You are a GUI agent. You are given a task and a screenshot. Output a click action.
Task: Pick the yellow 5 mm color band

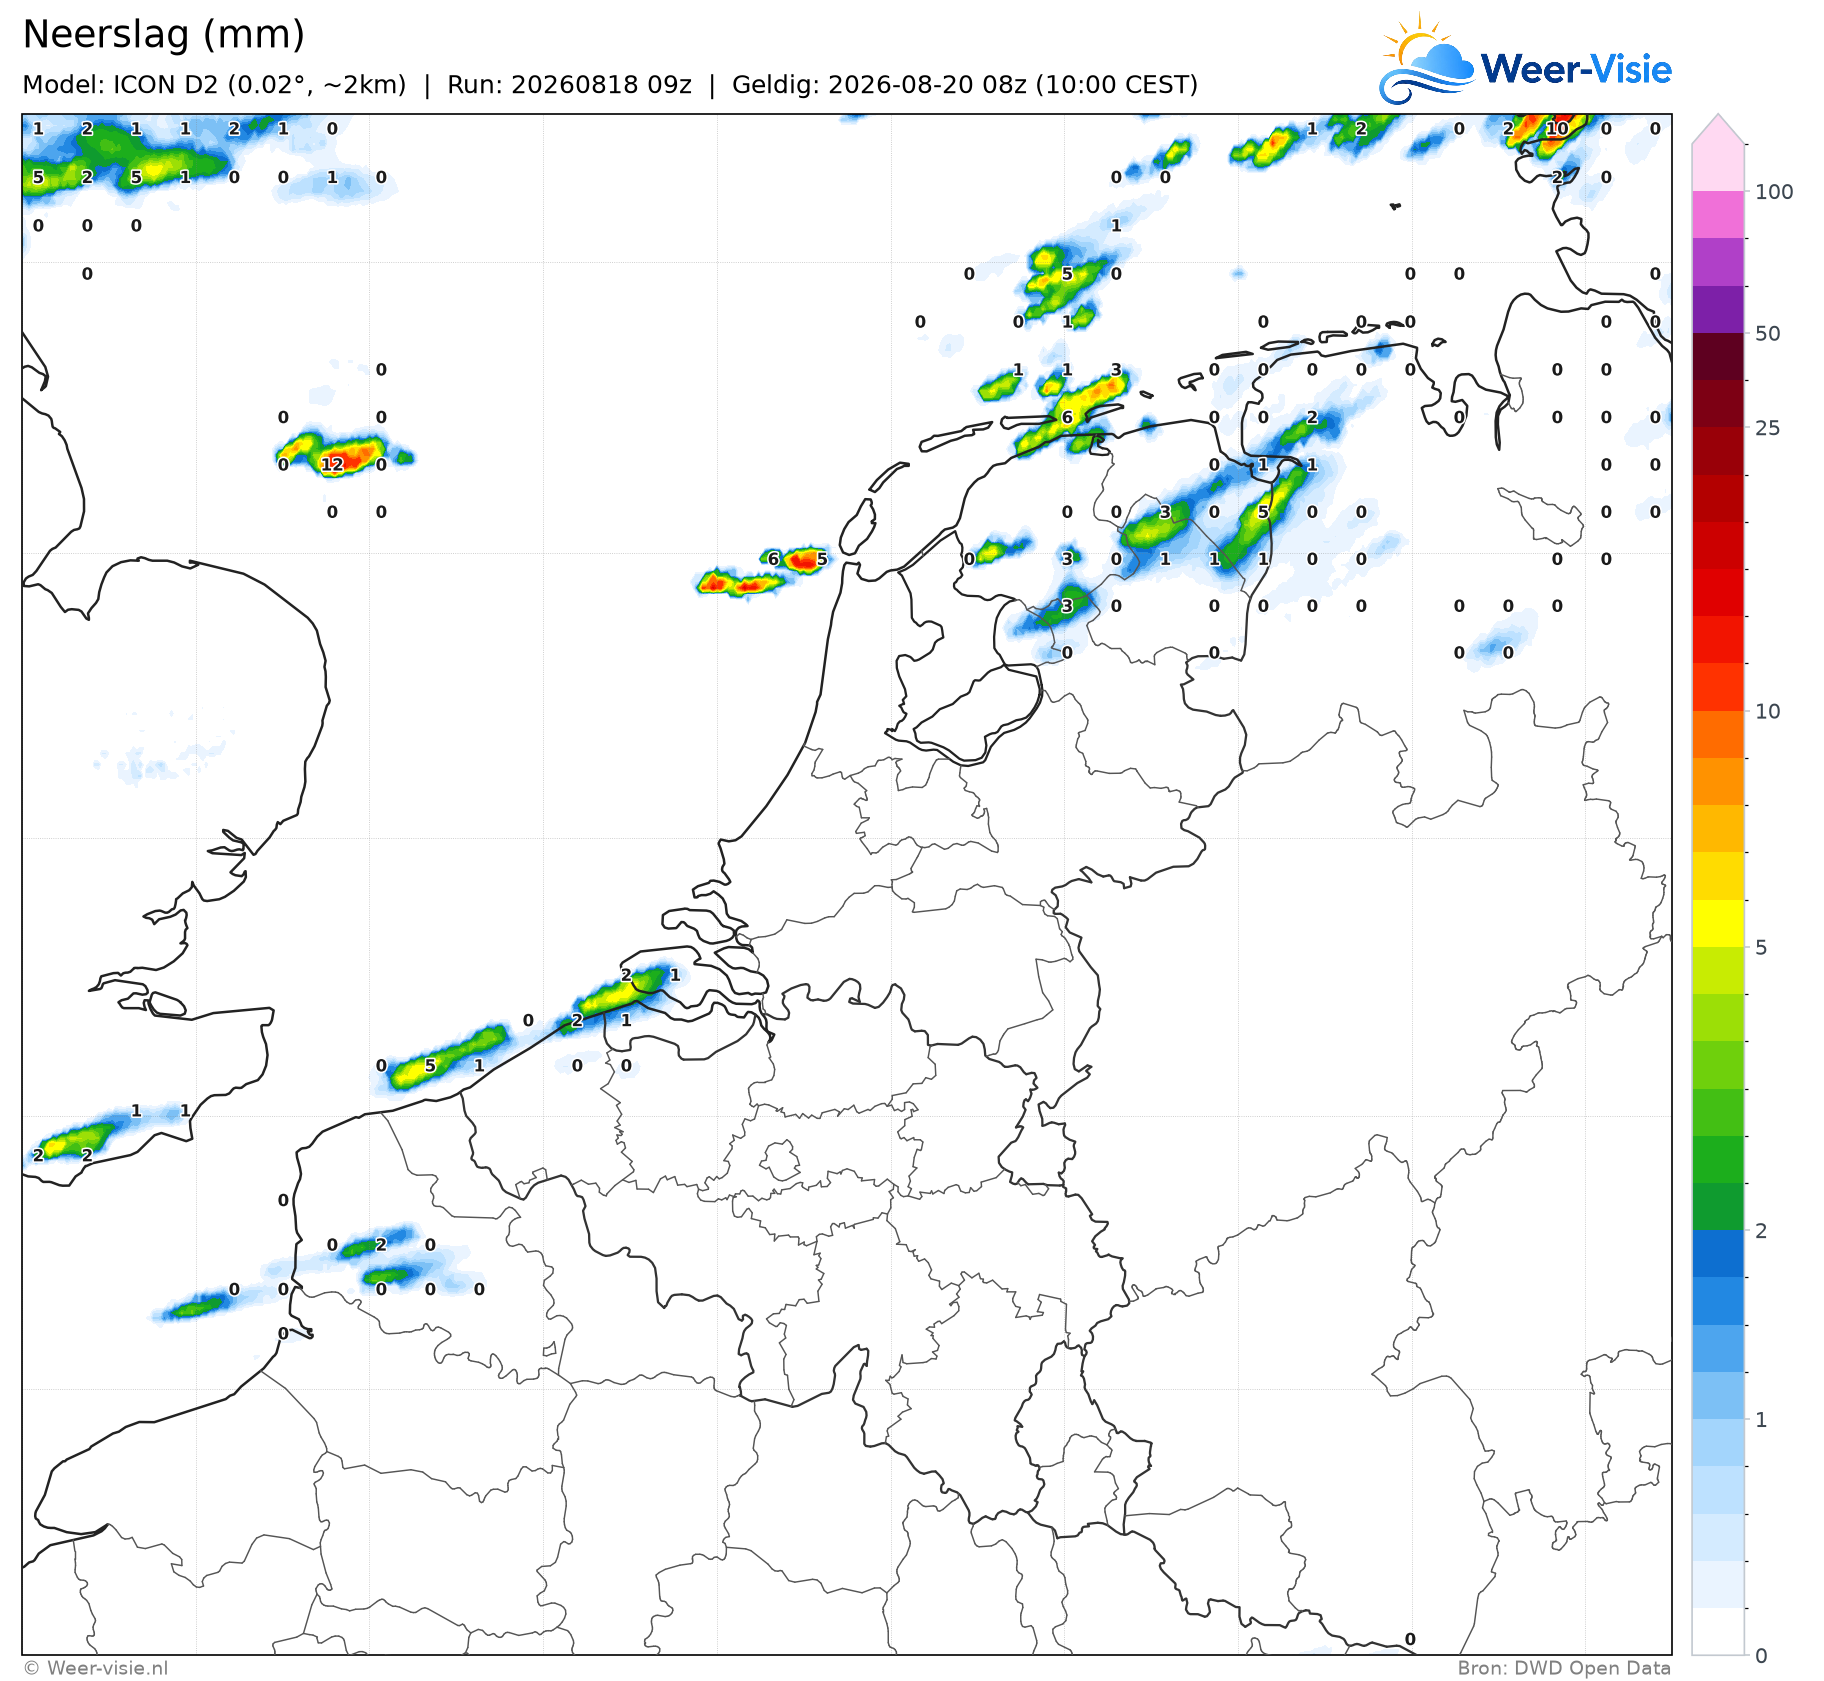coord(1718,923)
